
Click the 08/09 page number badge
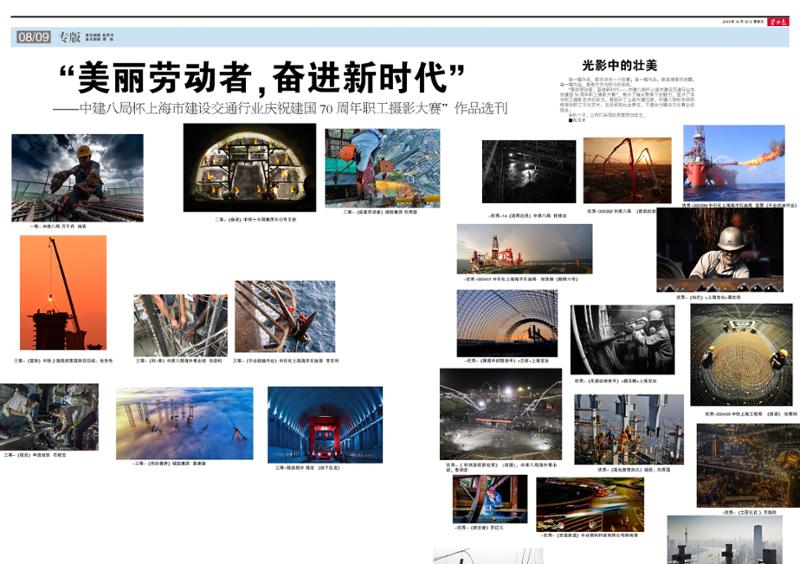pyautogui.click(x=32, y=38)
